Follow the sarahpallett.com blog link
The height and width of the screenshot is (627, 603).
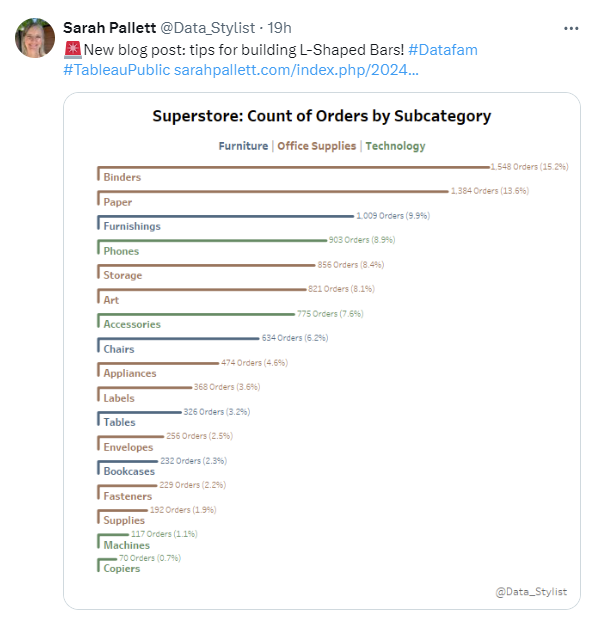pos(296,71)
